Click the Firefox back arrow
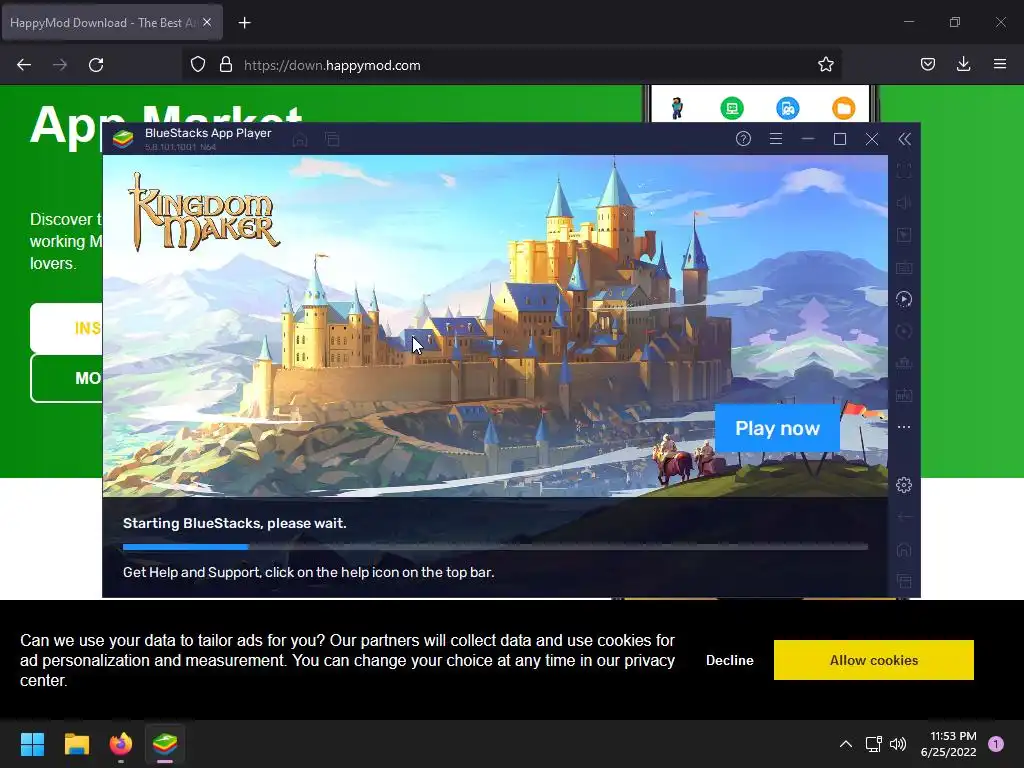 click(24, 65)
